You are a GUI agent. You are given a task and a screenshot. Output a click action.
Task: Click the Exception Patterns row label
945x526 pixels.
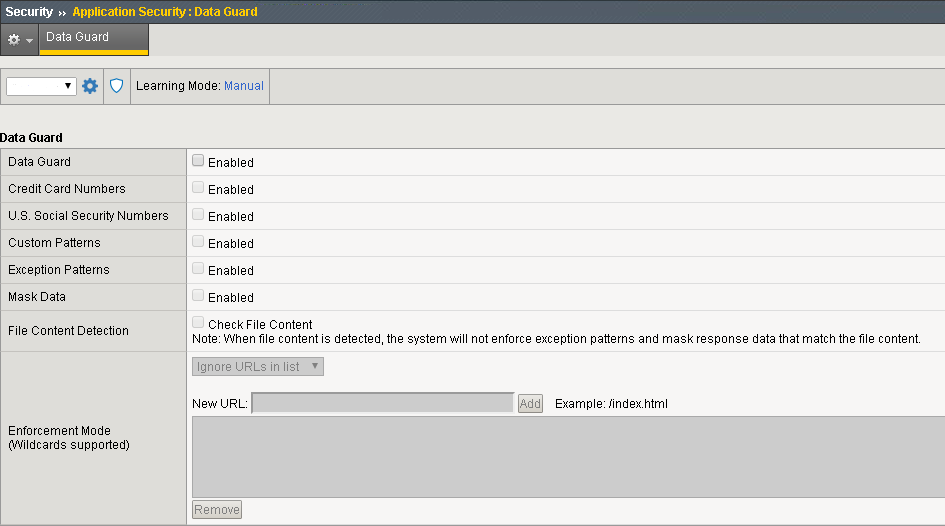tap(58, 270)
